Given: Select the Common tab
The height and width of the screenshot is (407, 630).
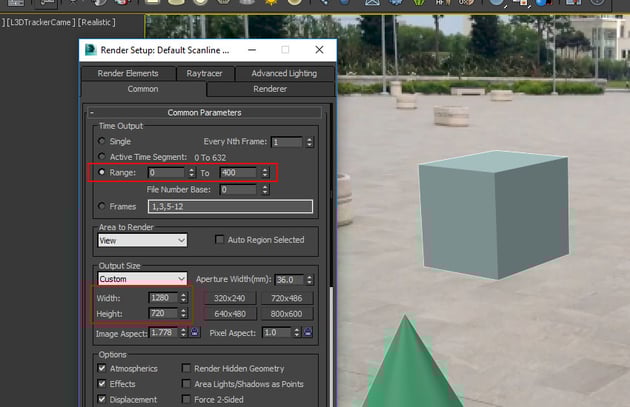Looking at the screenshot, I should coord(143,89).
